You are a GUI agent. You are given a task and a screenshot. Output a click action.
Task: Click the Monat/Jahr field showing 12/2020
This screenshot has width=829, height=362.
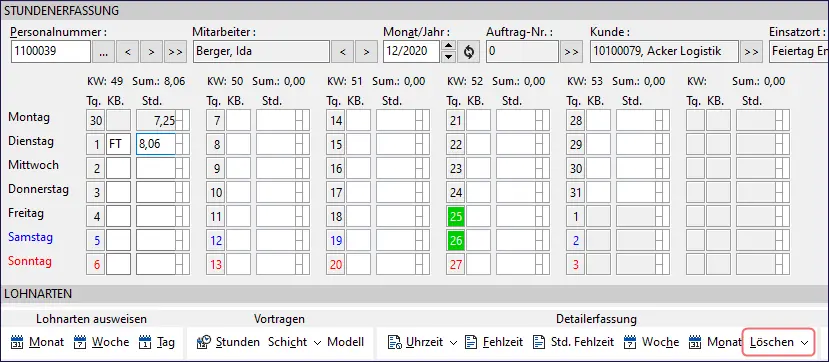(412, 52)
